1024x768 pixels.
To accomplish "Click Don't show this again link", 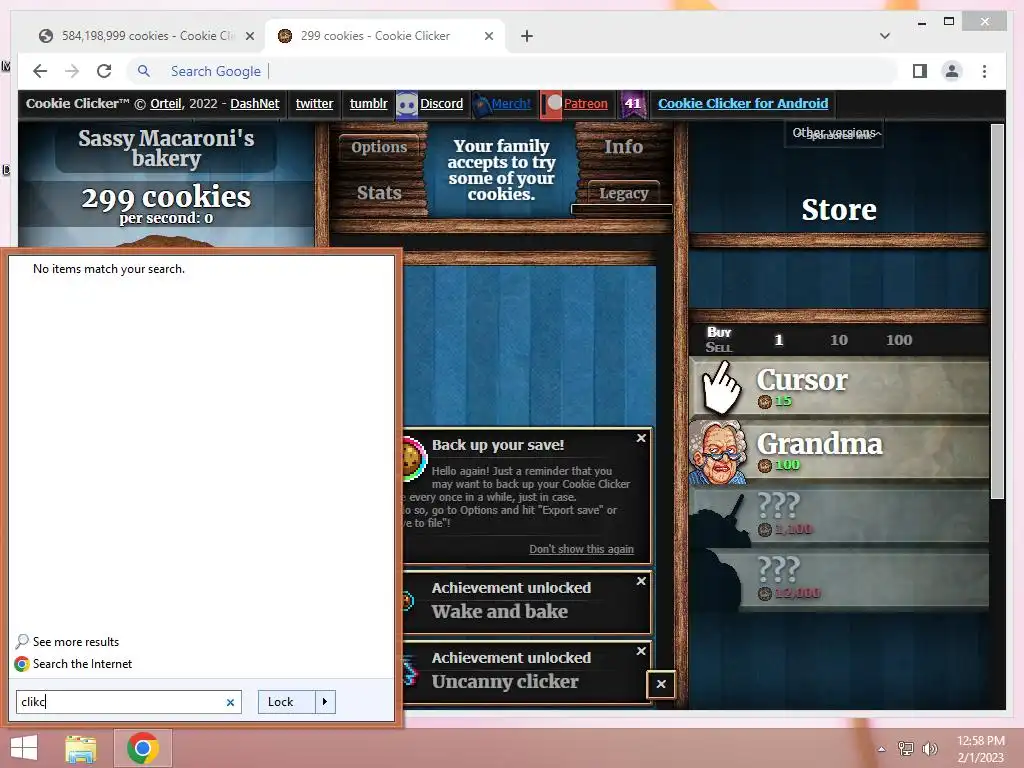I will [581, 549].
